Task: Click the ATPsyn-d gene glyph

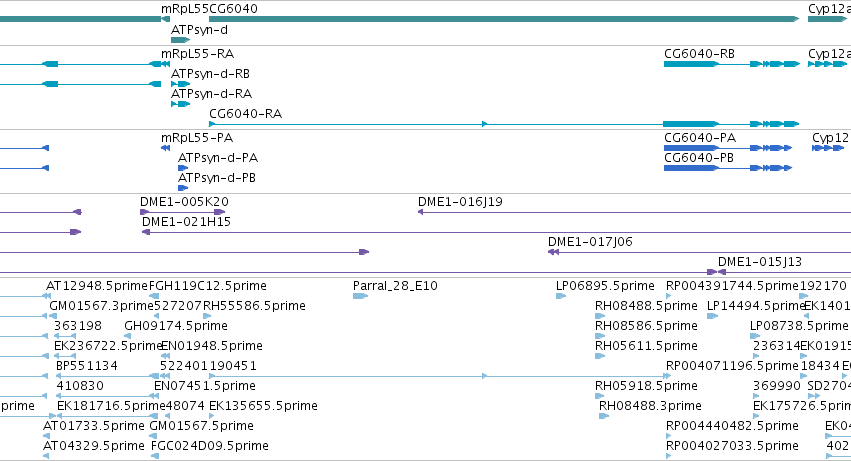Action: 180,40
